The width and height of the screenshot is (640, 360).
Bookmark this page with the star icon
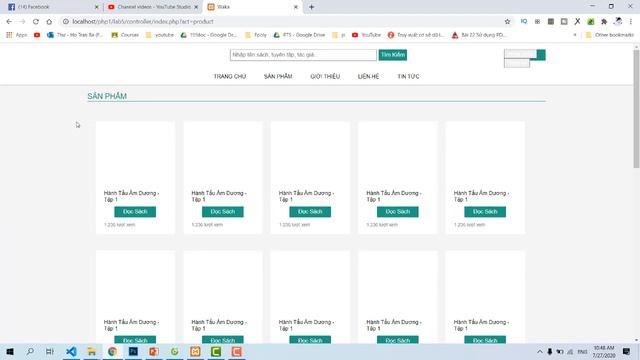pyautogui.click(x=507, y=22)
